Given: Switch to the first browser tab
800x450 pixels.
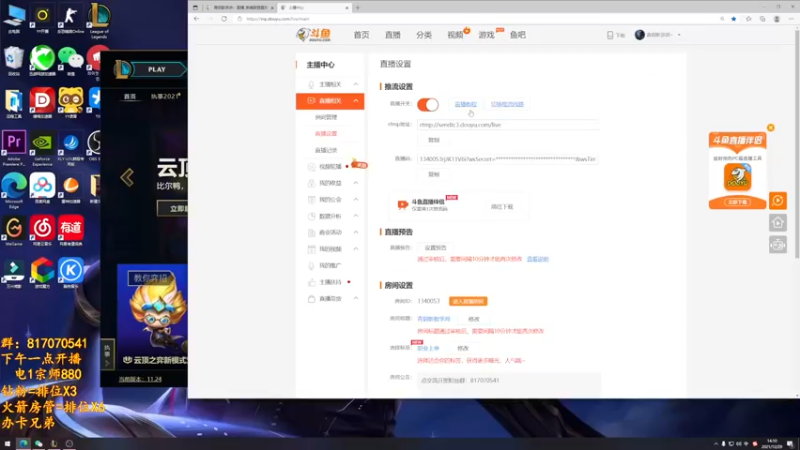Looking at the screenshot, I should tap(240, 8).
